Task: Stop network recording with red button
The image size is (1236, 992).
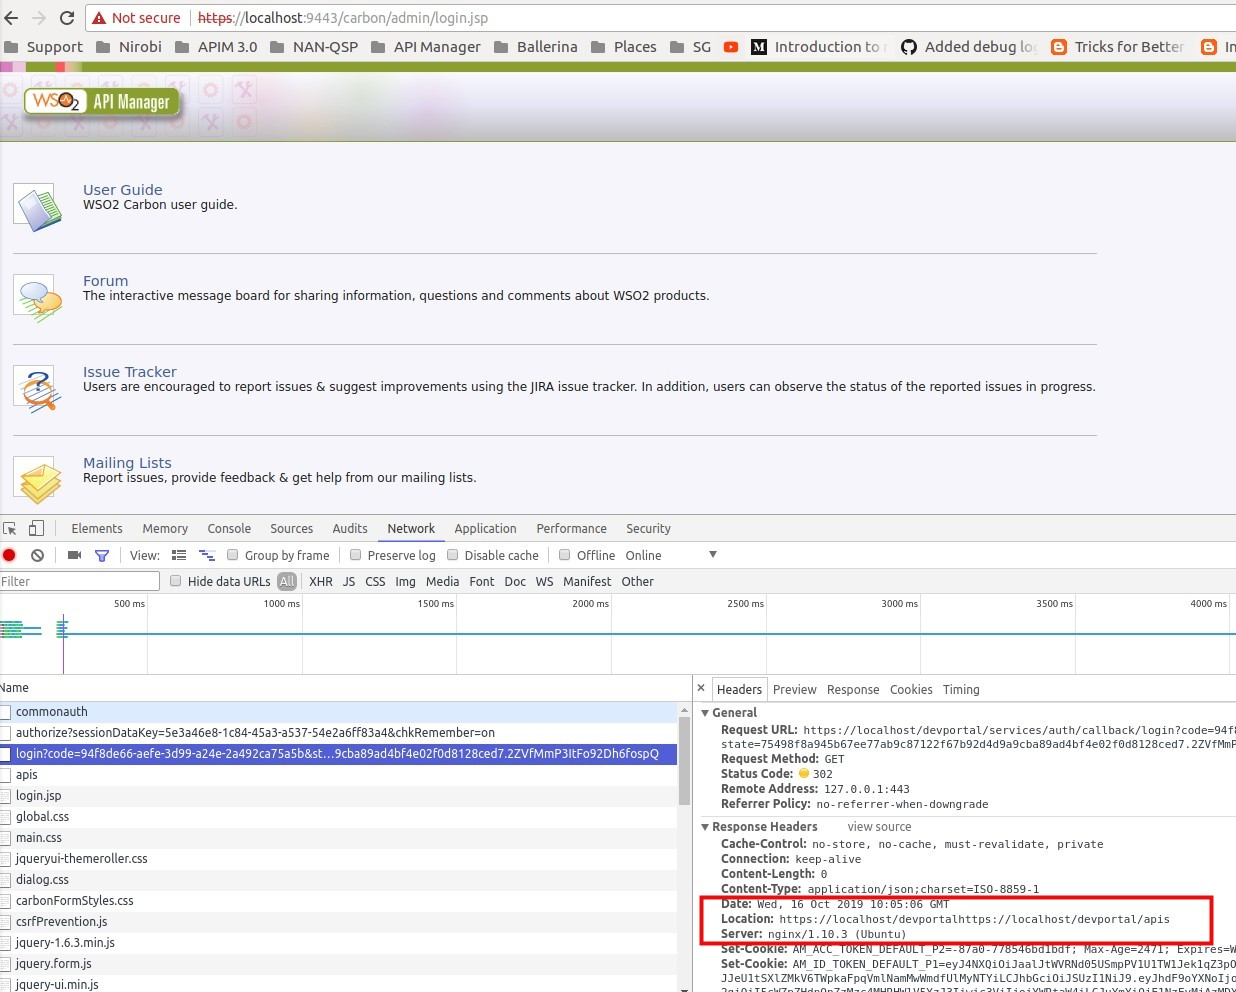Action: click(9, 555)
